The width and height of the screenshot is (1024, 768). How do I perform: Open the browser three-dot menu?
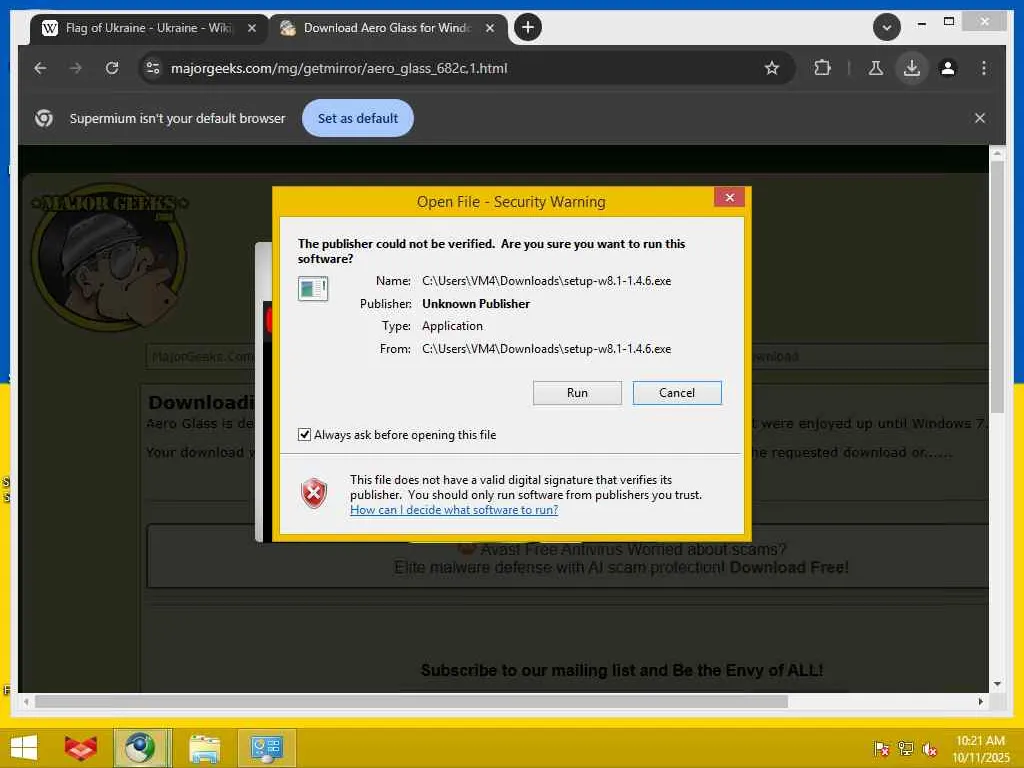[984, 68]
